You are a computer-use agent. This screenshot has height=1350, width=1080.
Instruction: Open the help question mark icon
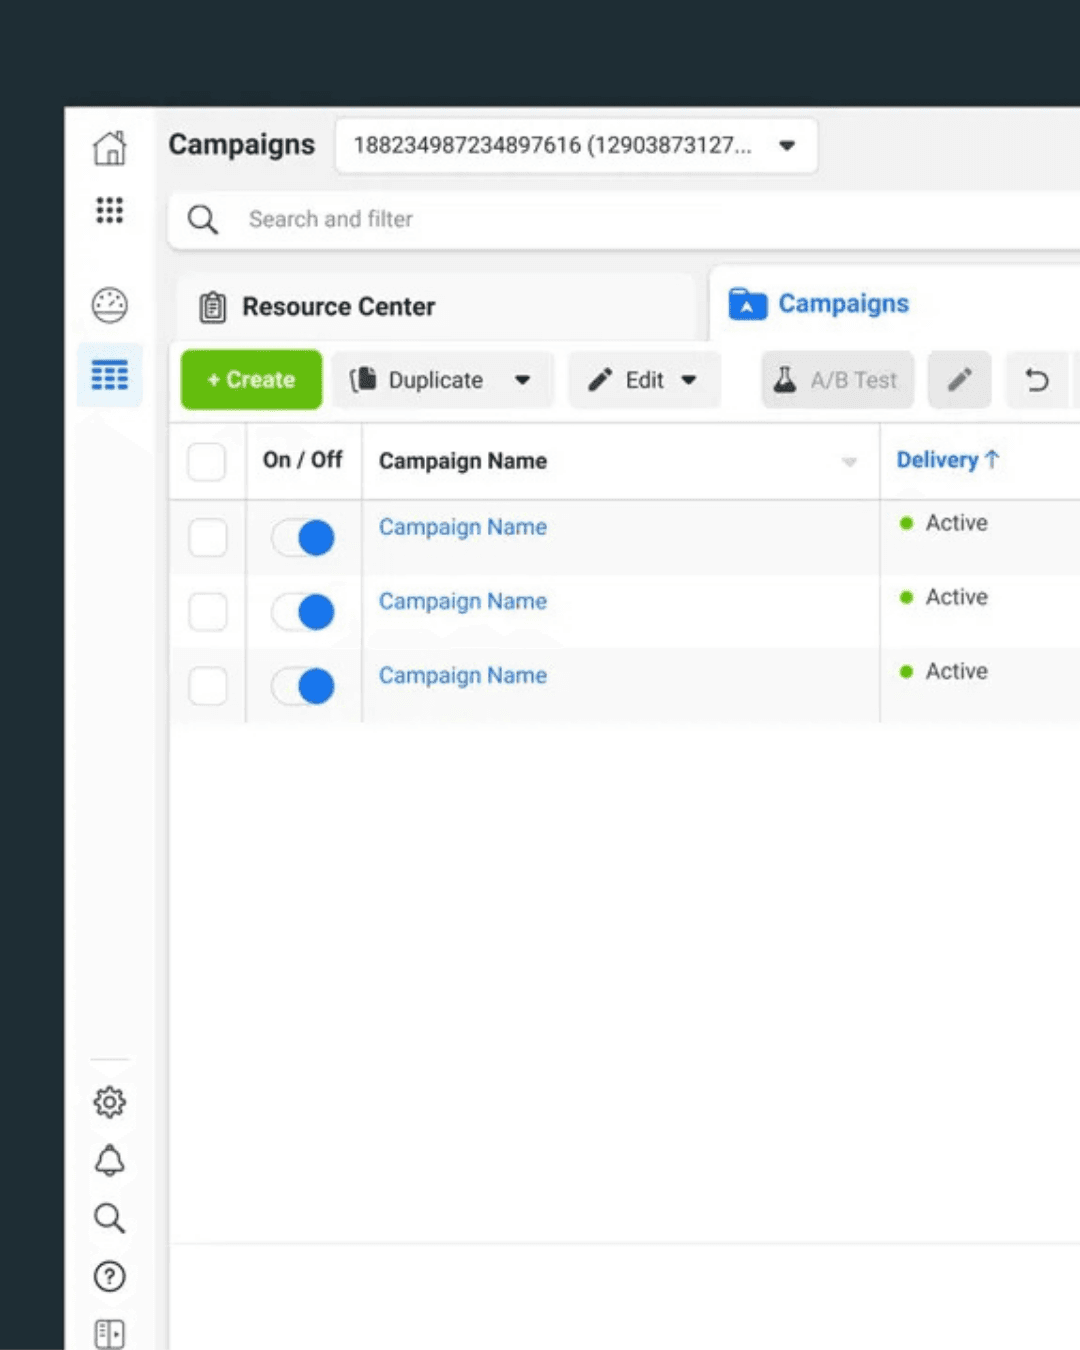(110, 1276)
